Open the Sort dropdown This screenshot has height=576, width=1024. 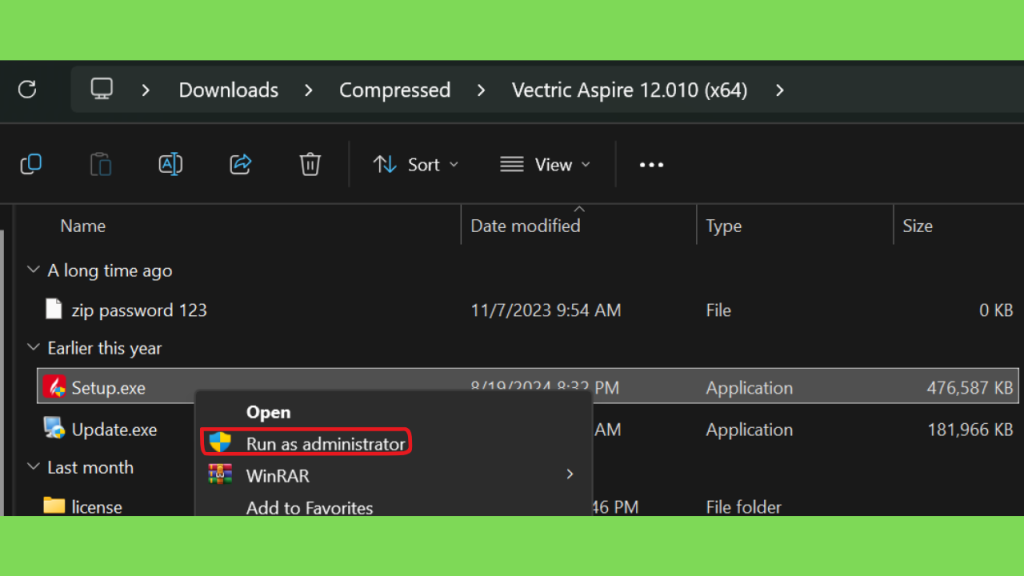pyautogui.click(x=416, y=165)
